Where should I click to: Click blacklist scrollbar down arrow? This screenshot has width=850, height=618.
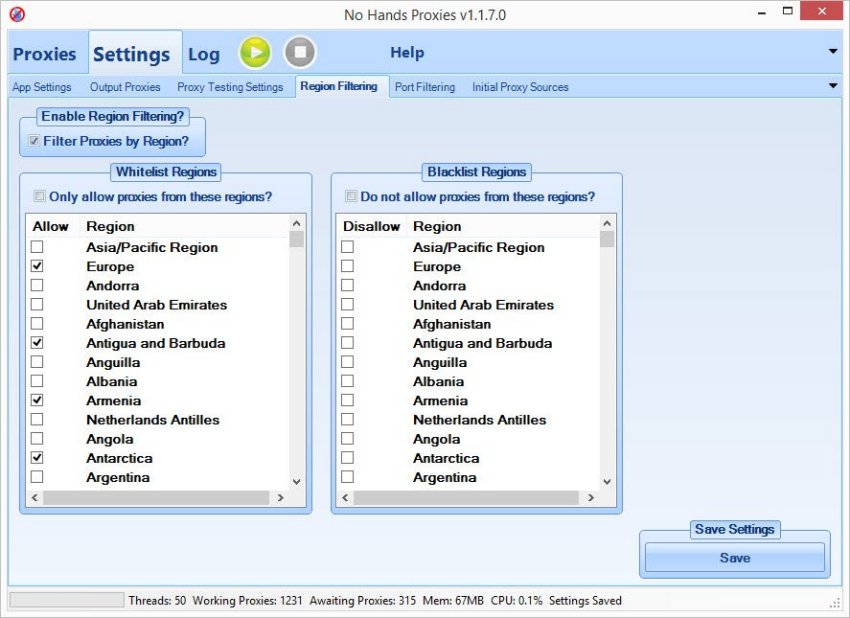coord(607,481)
